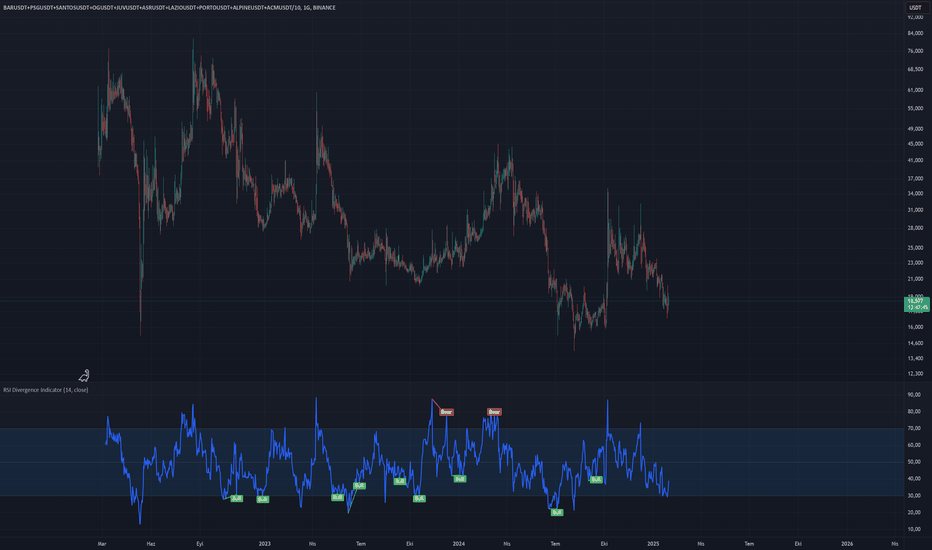The height and width of the screenshot is (550, 932).
Task: Click the BARUSDT+PSGUSDT symbol formula title
Action: 169,8
